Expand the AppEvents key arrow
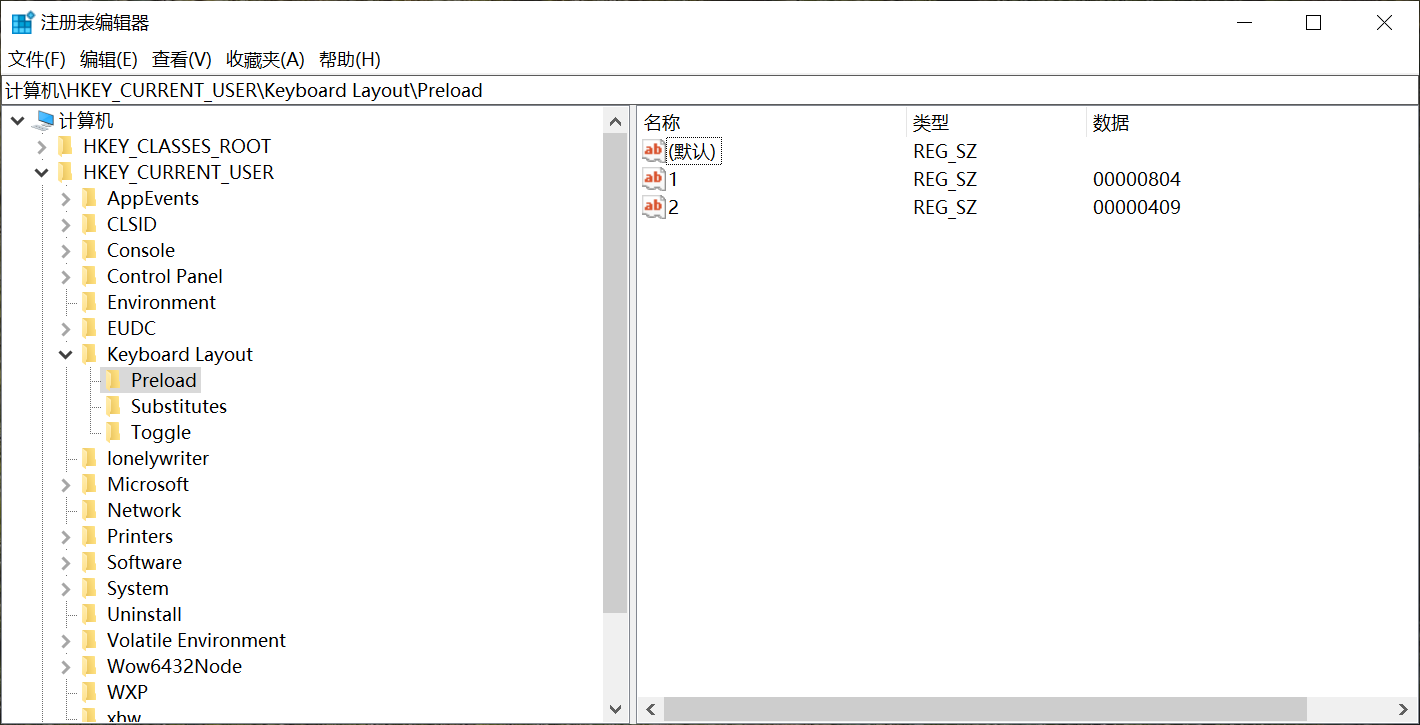The height and width of the screenshot is (725, 1420). coord(66,199)
